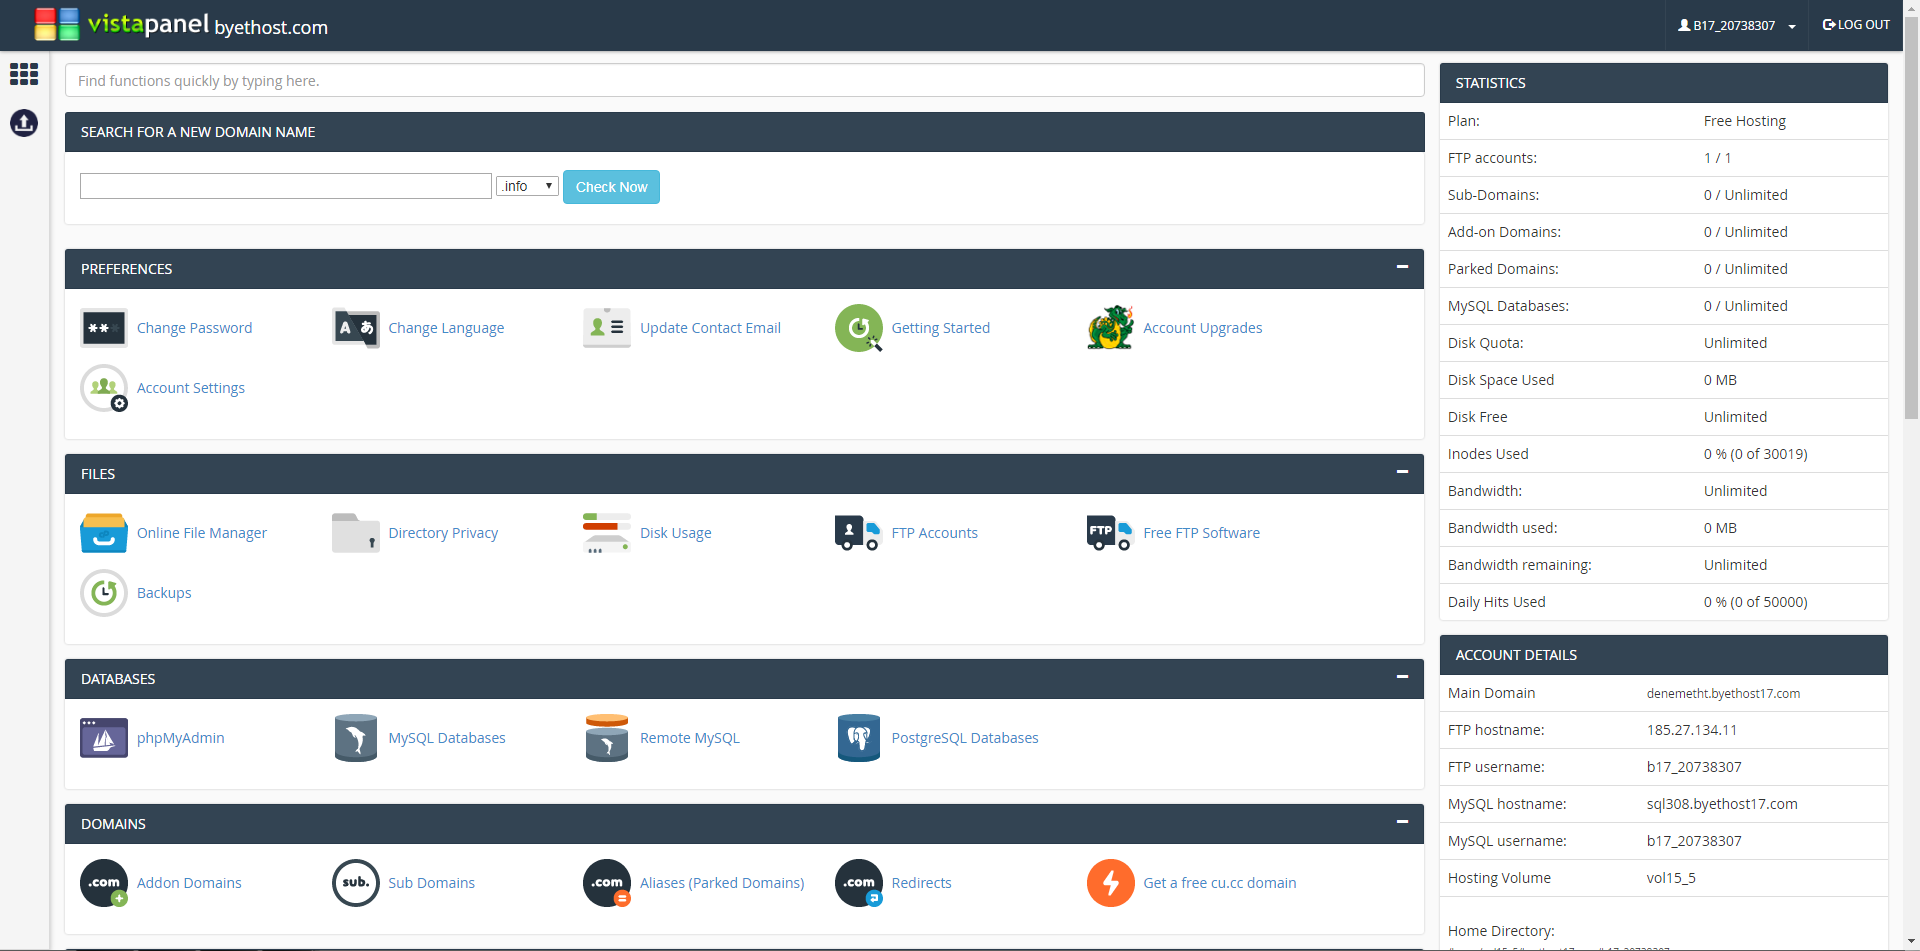This screenshot has height=951, width=1920.
Task: Click the Account Upgrades dragon icon
Action: pyautogui.click(x=1111, y=328)
